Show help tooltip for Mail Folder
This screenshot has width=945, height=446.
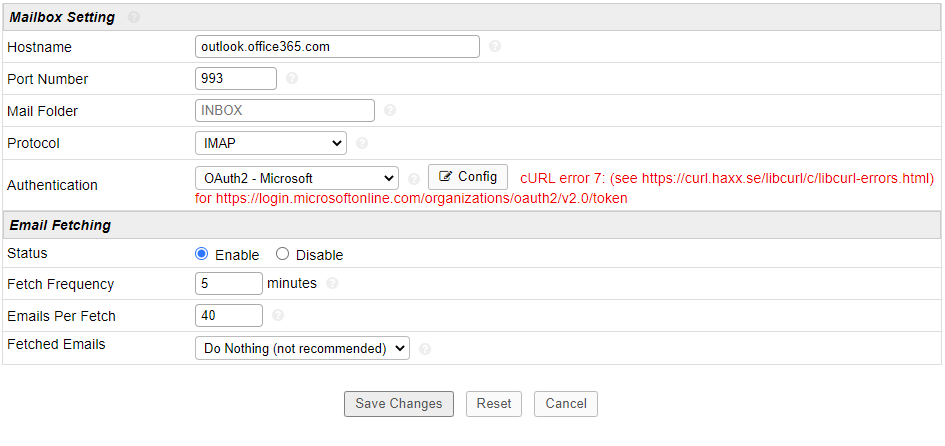click(390, 110)
